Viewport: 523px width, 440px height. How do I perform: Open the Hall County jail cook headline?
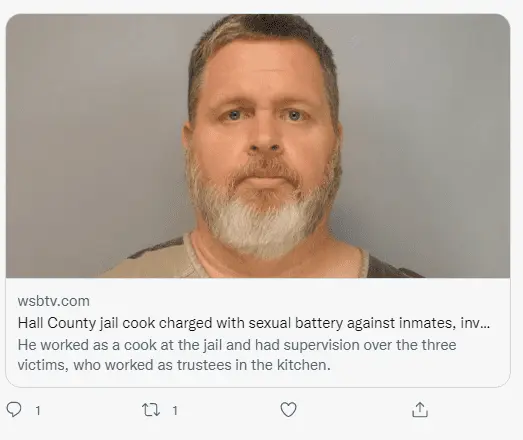(x=254, y=323)
